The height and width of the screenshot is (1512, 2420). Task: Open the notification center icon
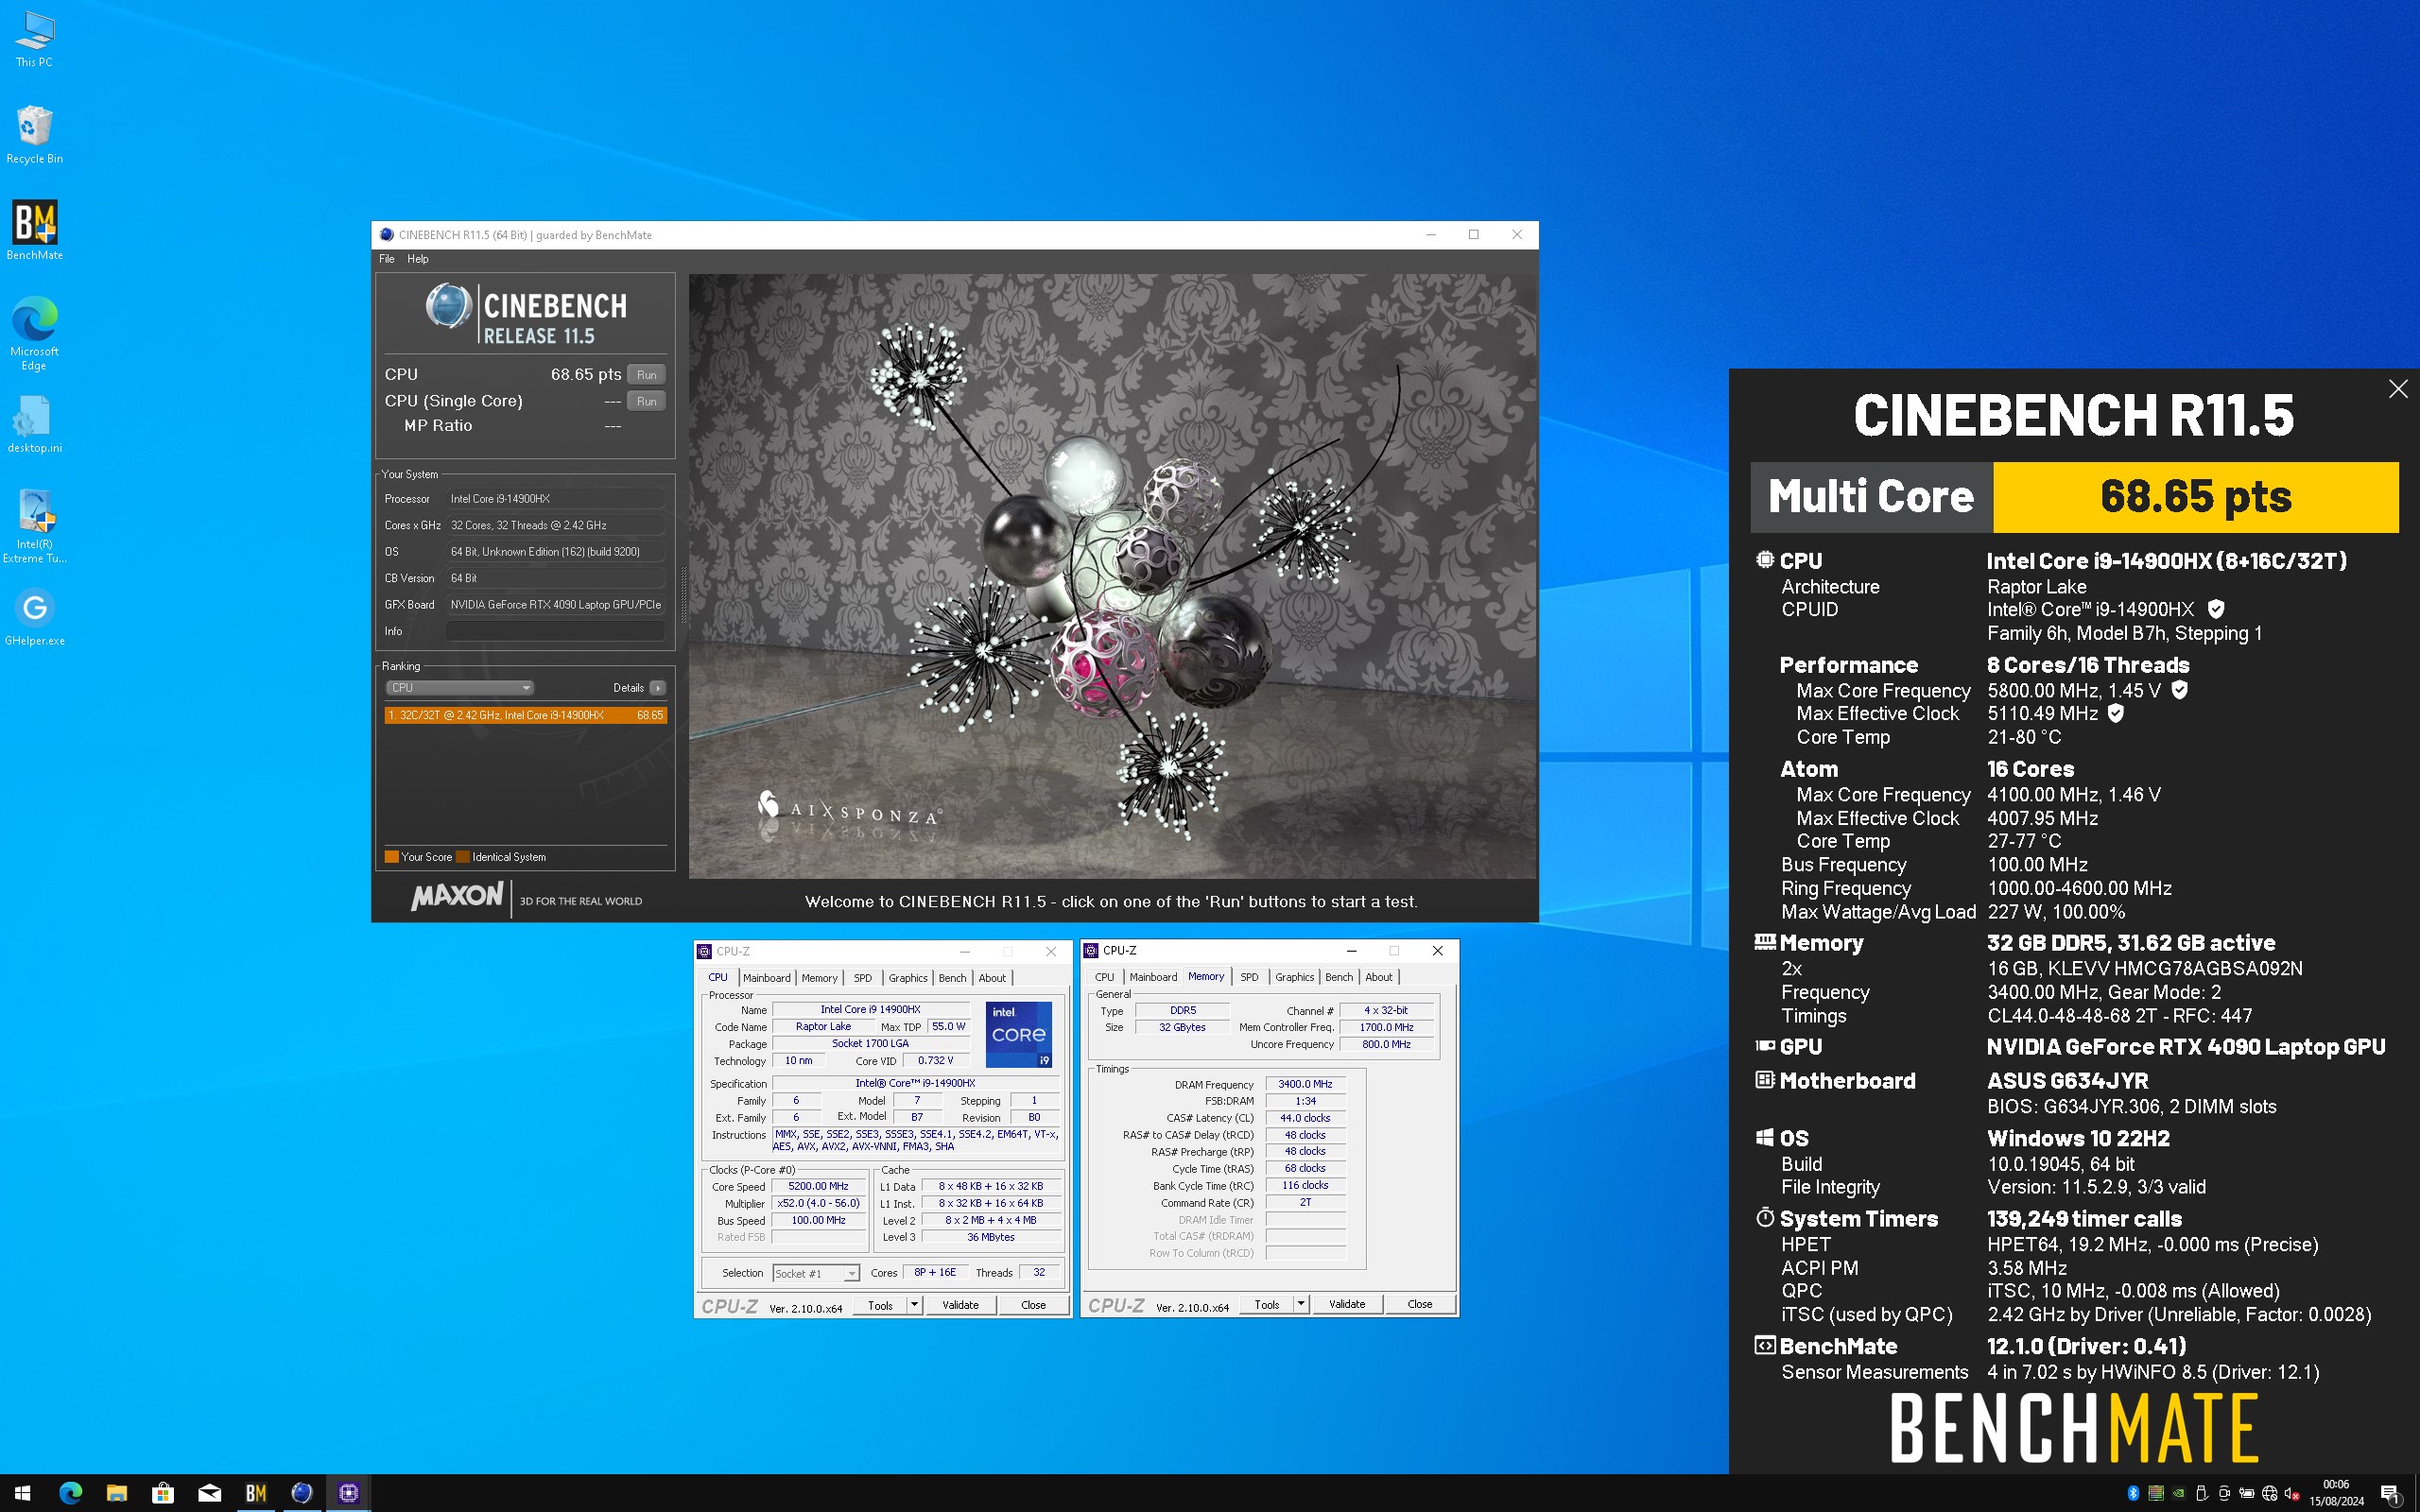pyautogui.click(x=2392, y=1494)
